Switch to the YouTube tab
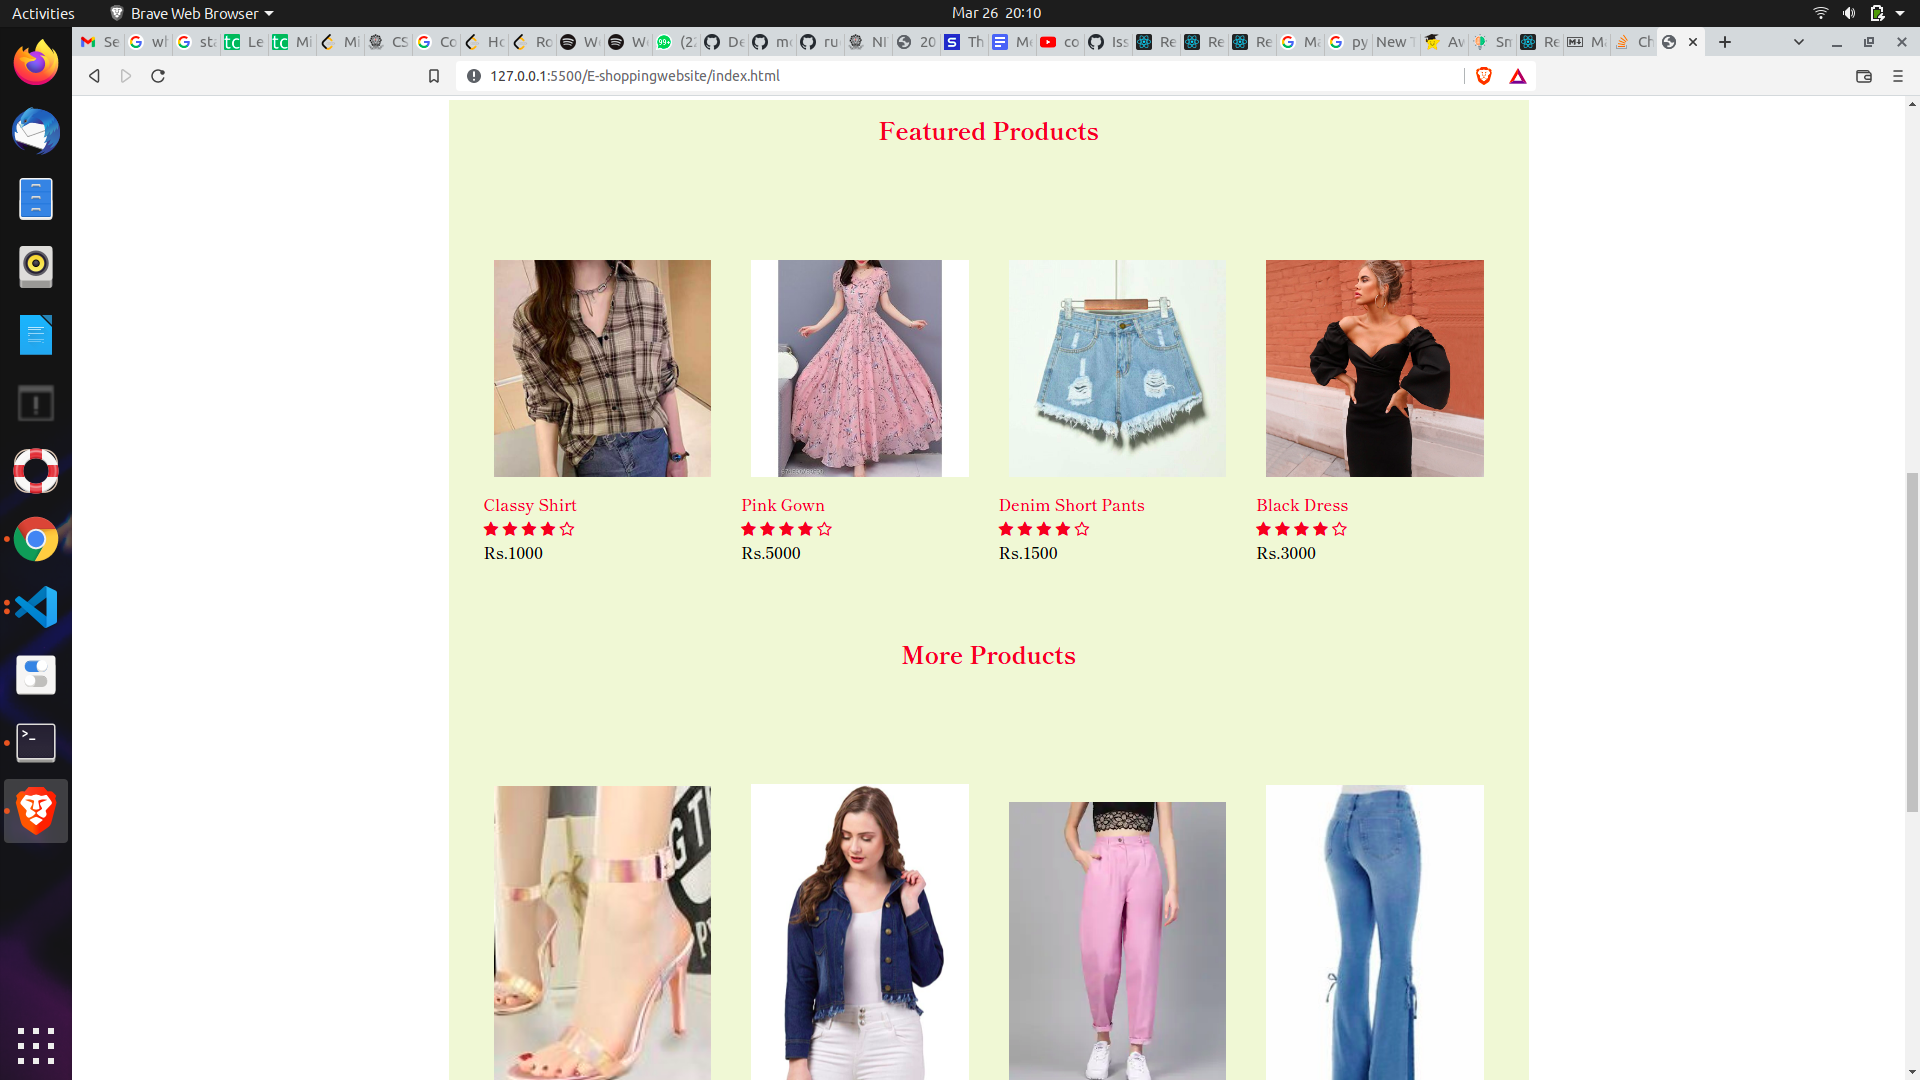The image size is (1920, 1080). (1059, 42)
